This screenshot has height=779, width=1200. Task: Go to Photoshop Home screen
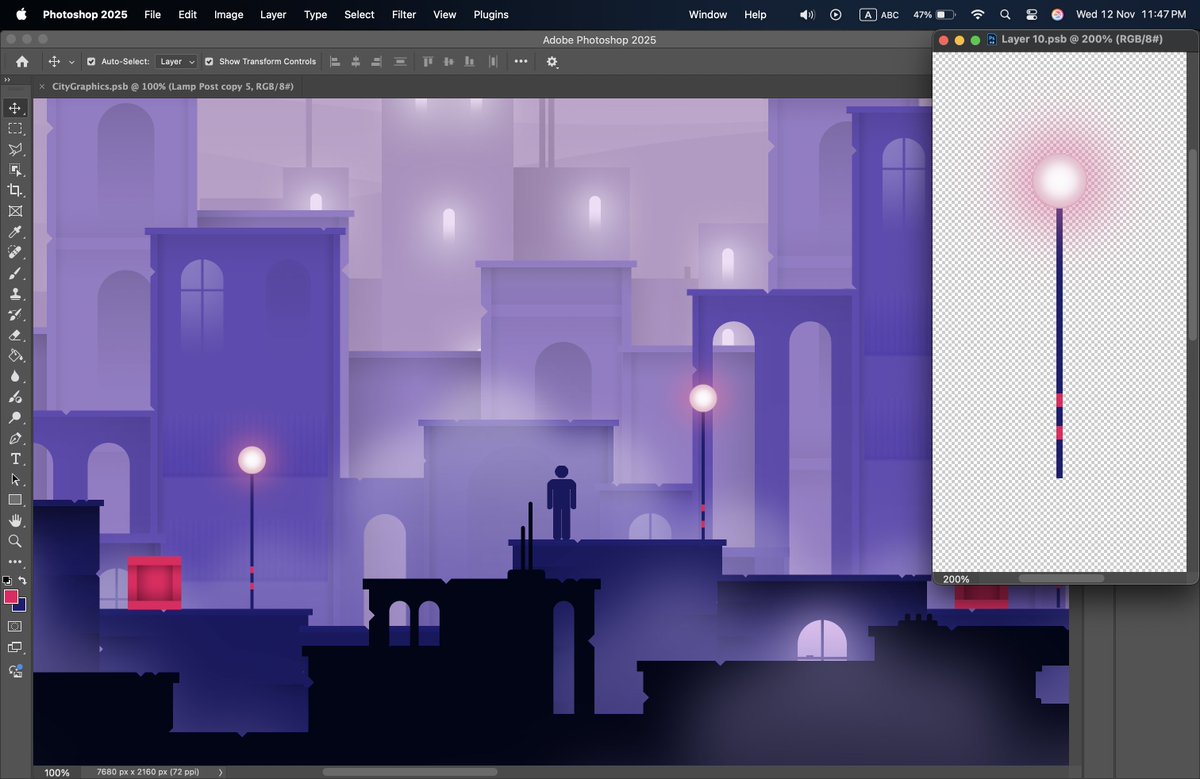22,61
